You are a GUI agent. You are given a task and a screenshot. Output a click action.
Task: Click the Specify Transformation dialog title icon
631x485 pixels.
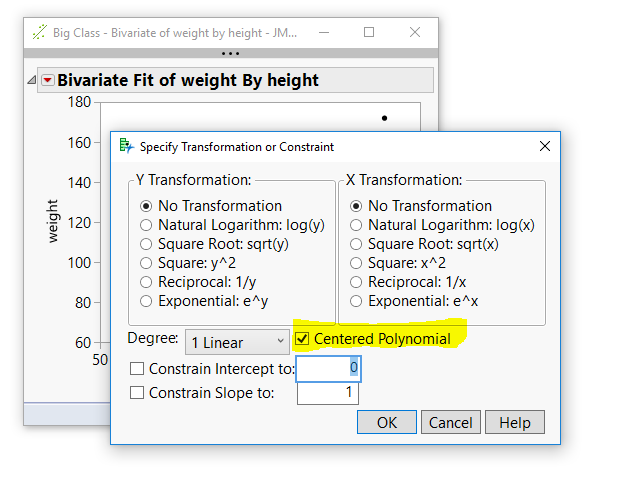point(126,146)
